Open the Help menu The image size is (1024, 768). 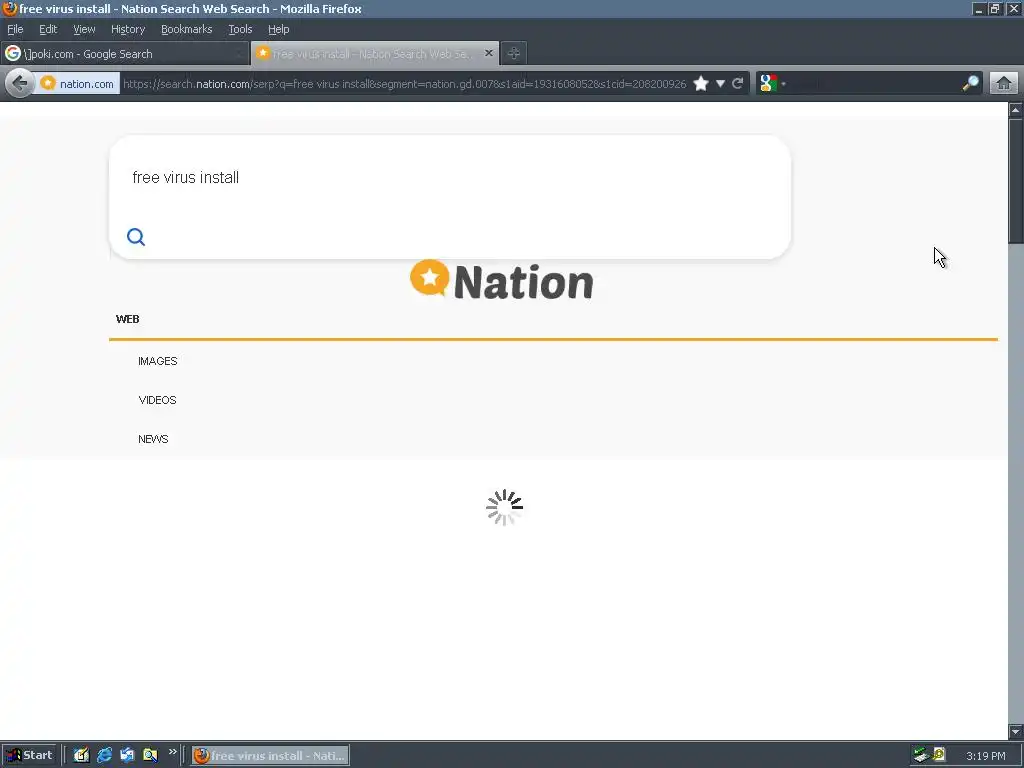279,29
